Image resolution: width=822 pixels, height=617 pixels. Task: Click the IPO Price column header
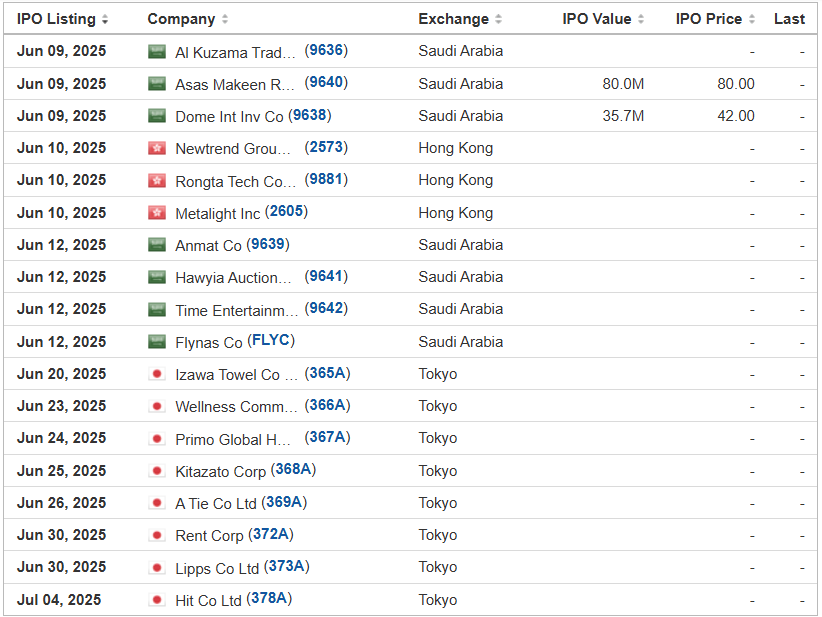pos(709,19)
